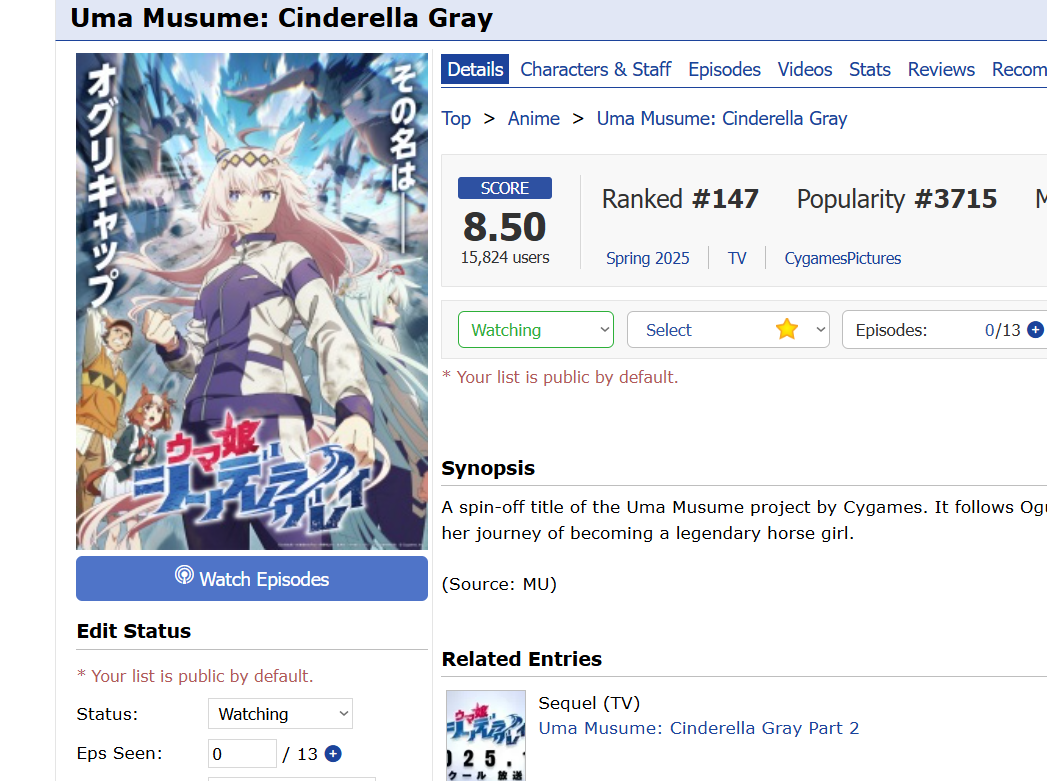Open the Episodes tab
This screenshot has width=1047, height=781.
click(x=724, y=69)
